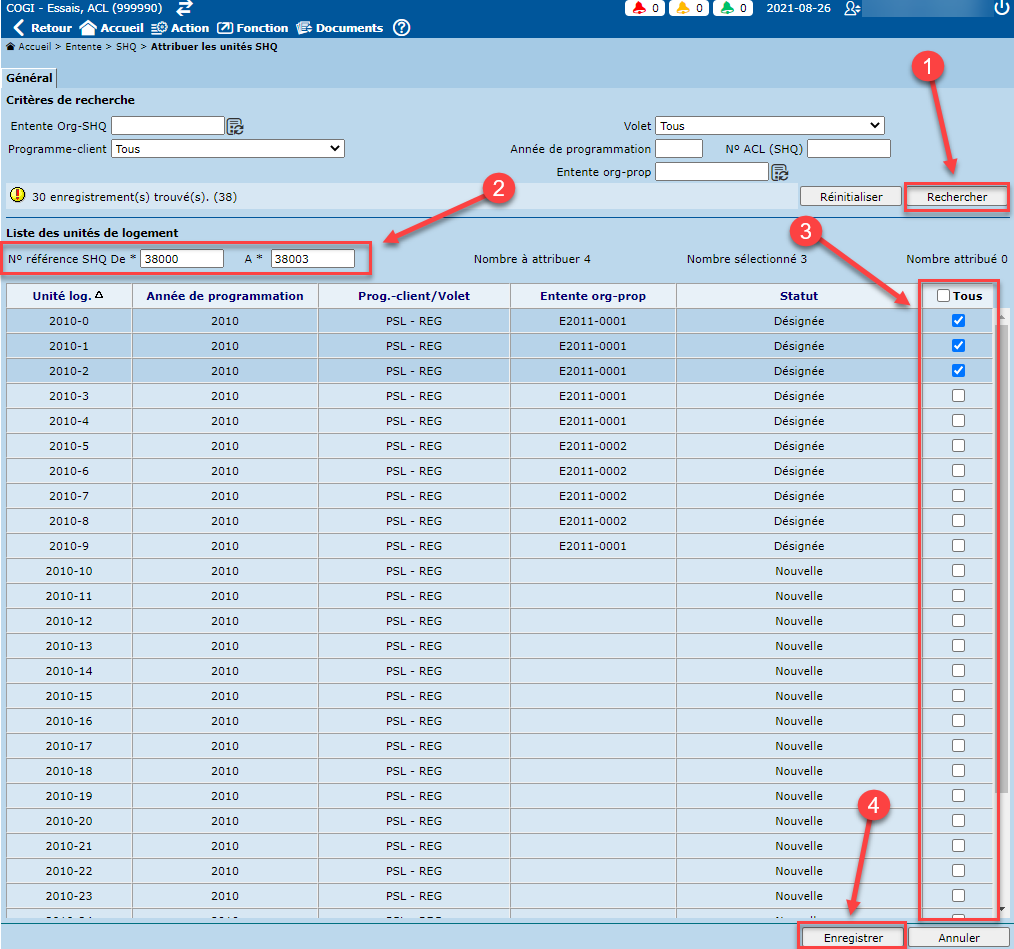Open the Action menu
The width and height of the screenshot is (1014, 949).
click(179, 28)
